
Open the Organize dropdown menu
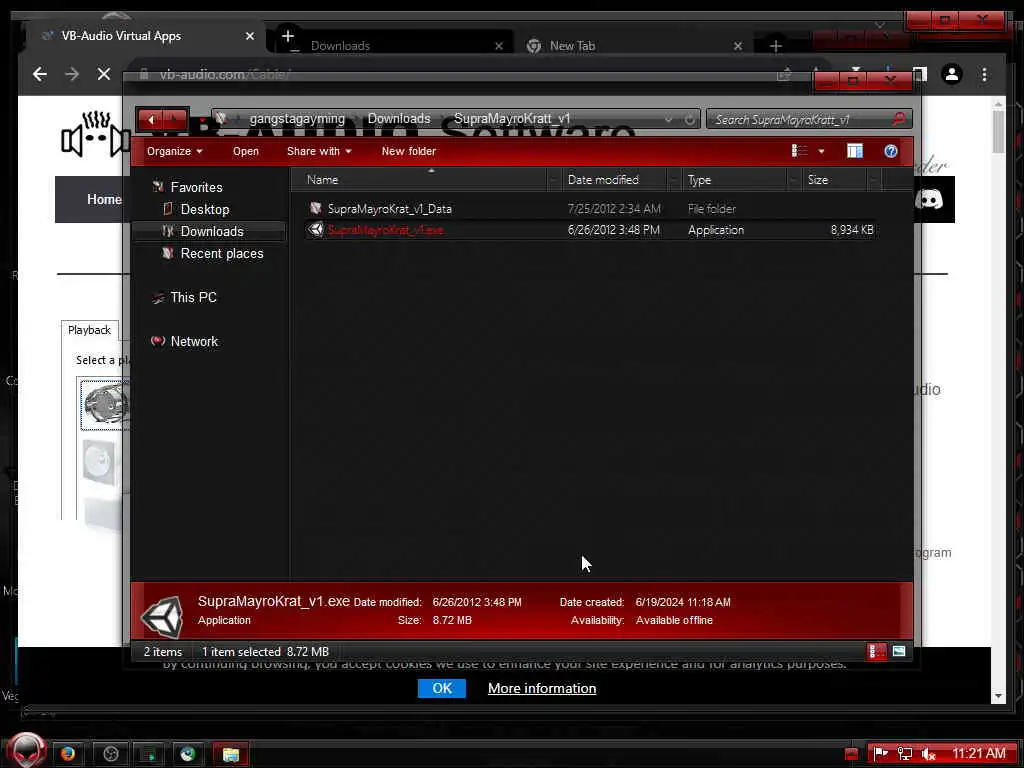[x=174, y=151]
